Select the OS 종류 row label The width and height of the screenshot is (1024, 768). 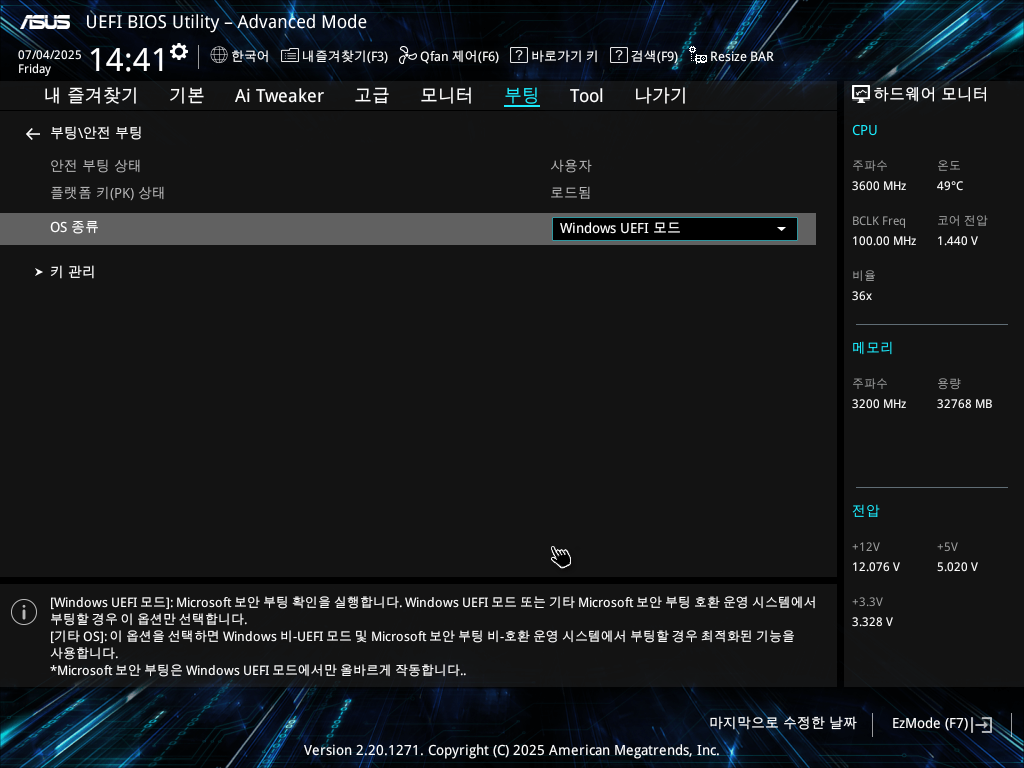pos(74,227)
